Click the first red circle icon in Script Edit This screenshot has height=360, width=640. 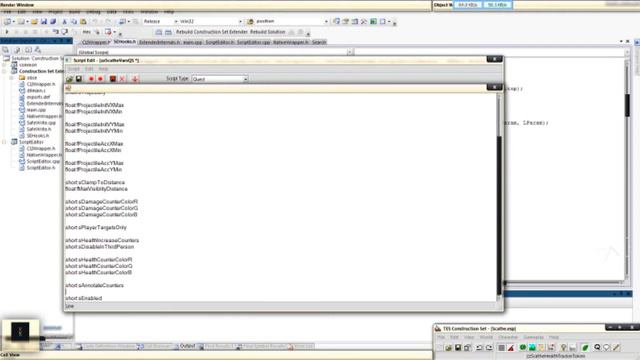tap(91, 79)
